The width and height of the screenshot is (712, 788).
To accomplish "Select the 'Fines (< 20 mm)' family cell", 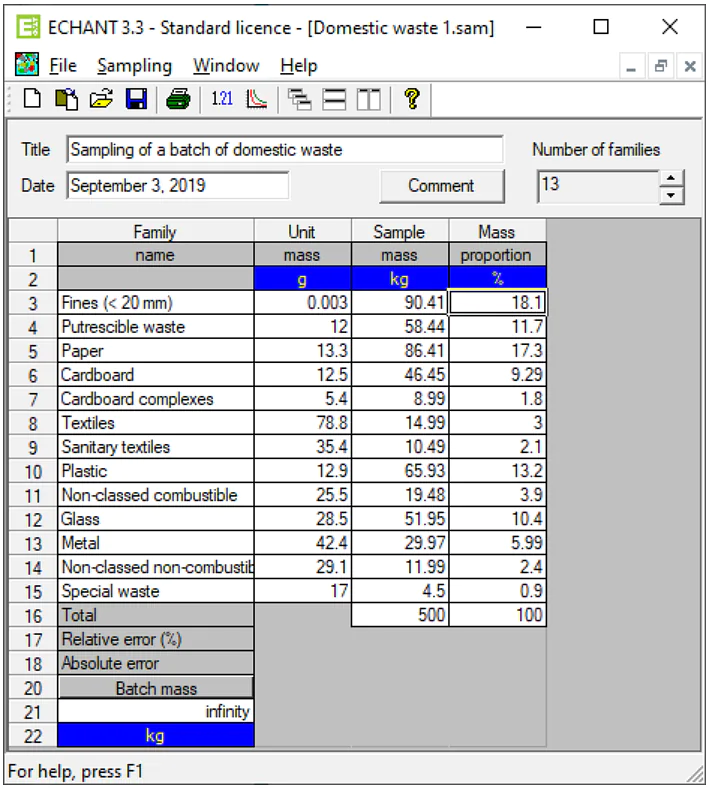I will pos(156,303).
